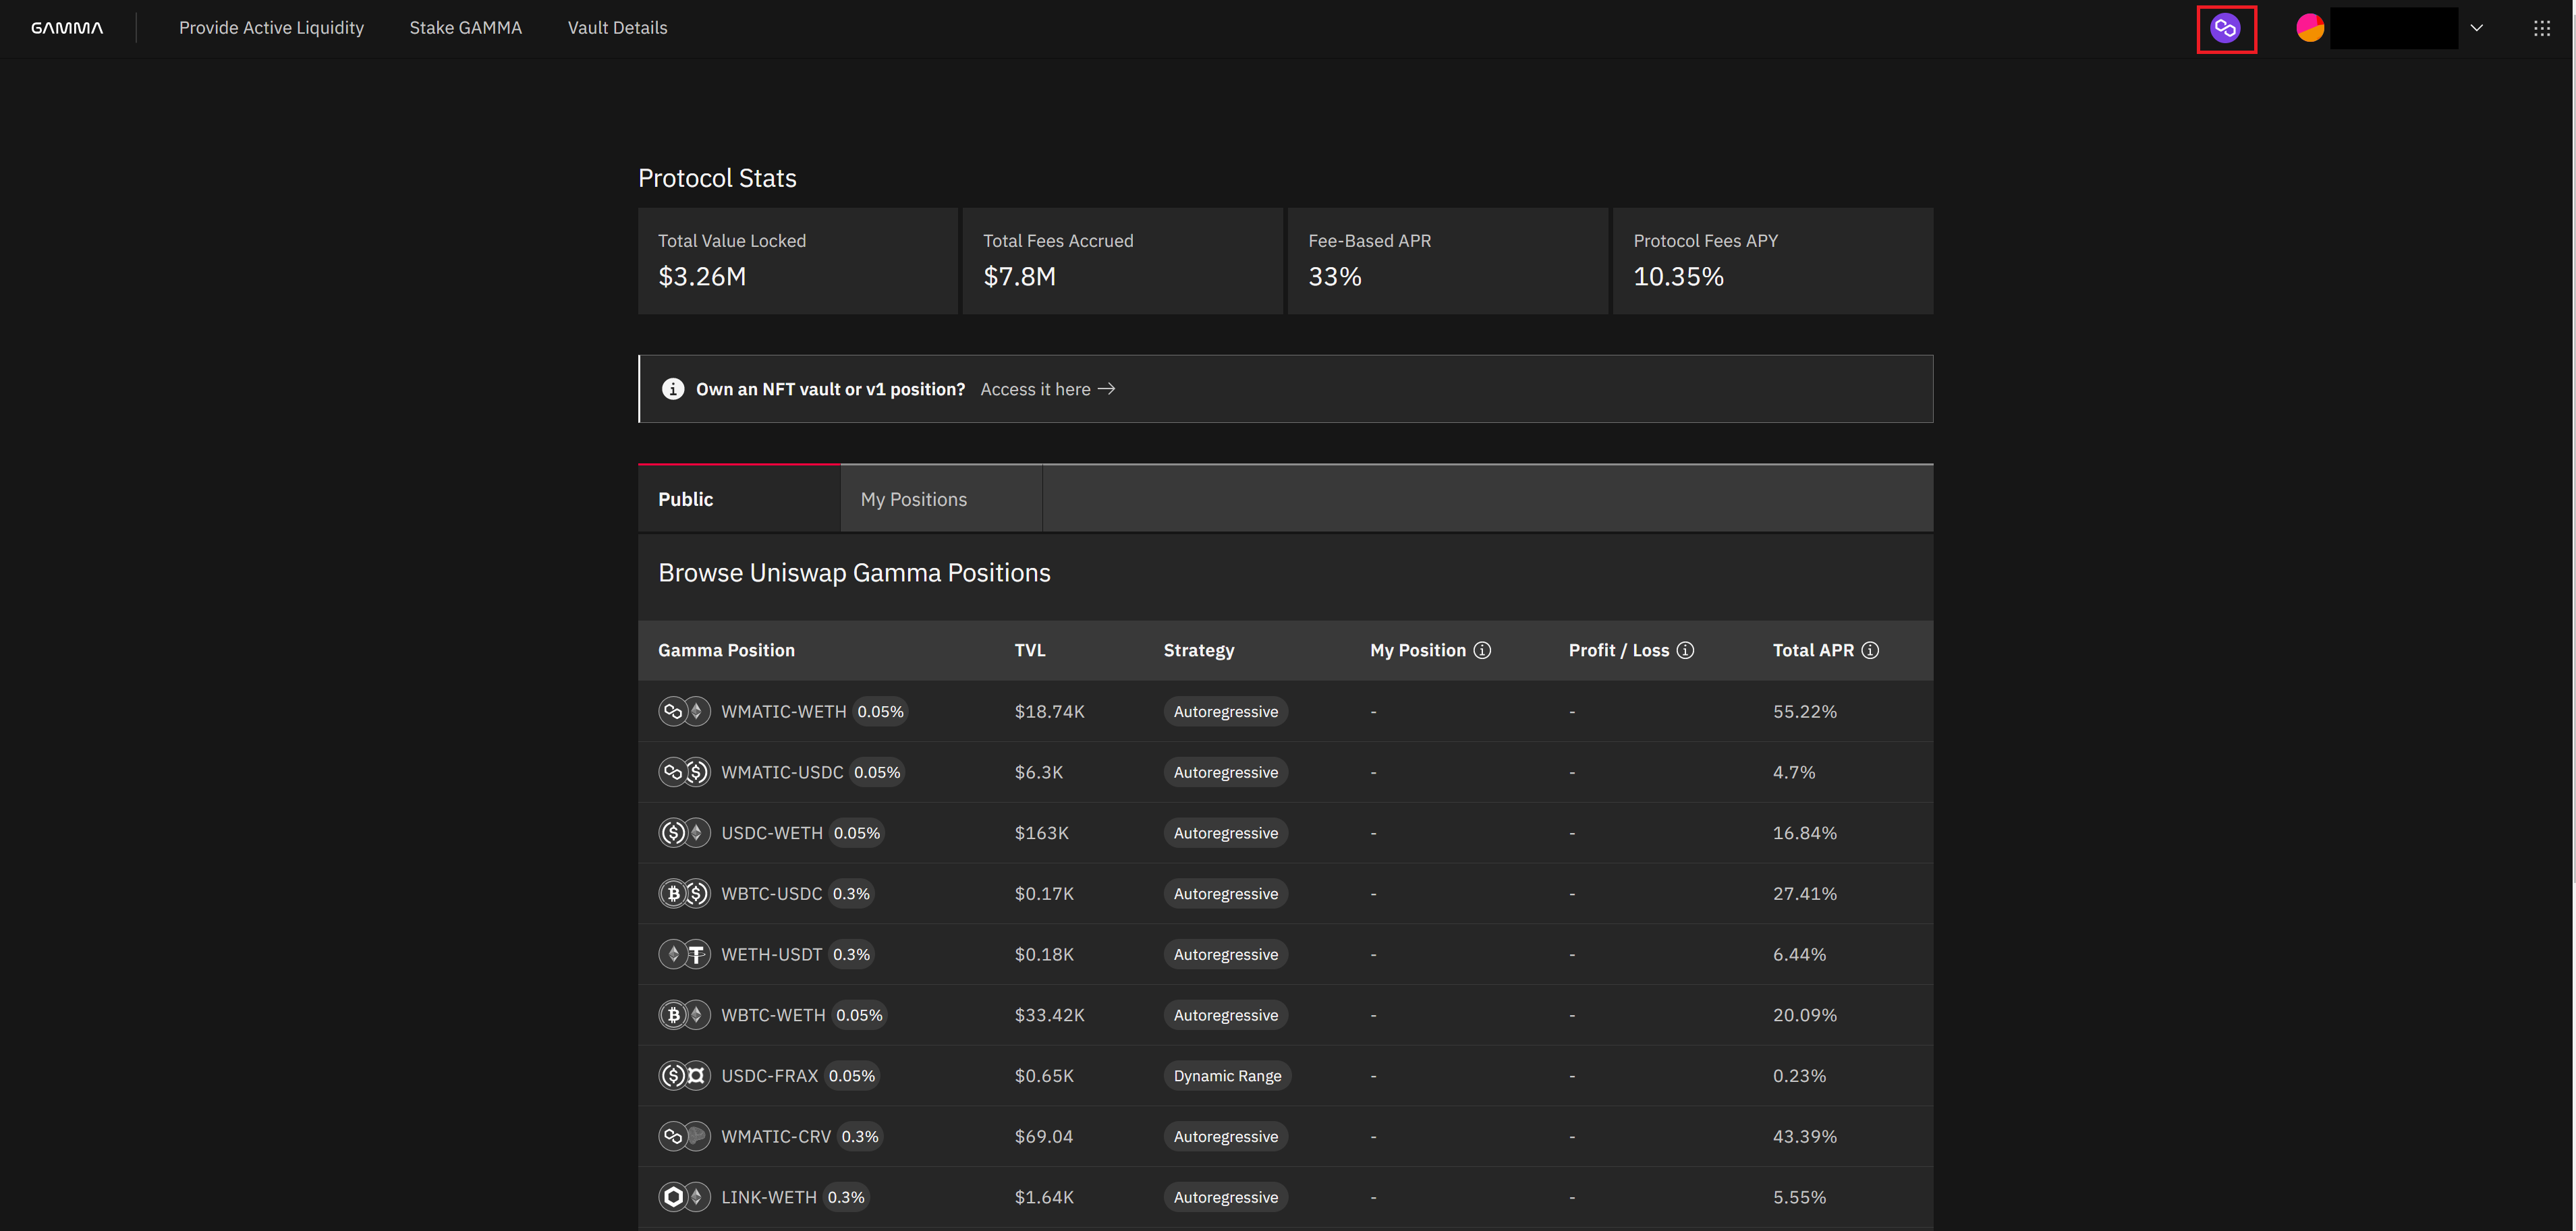The height and width of the screenshot is (1231, 2576).
Task: Click the 0.3% fee badge for WBTC-USDC
Action: pos(851,893)
